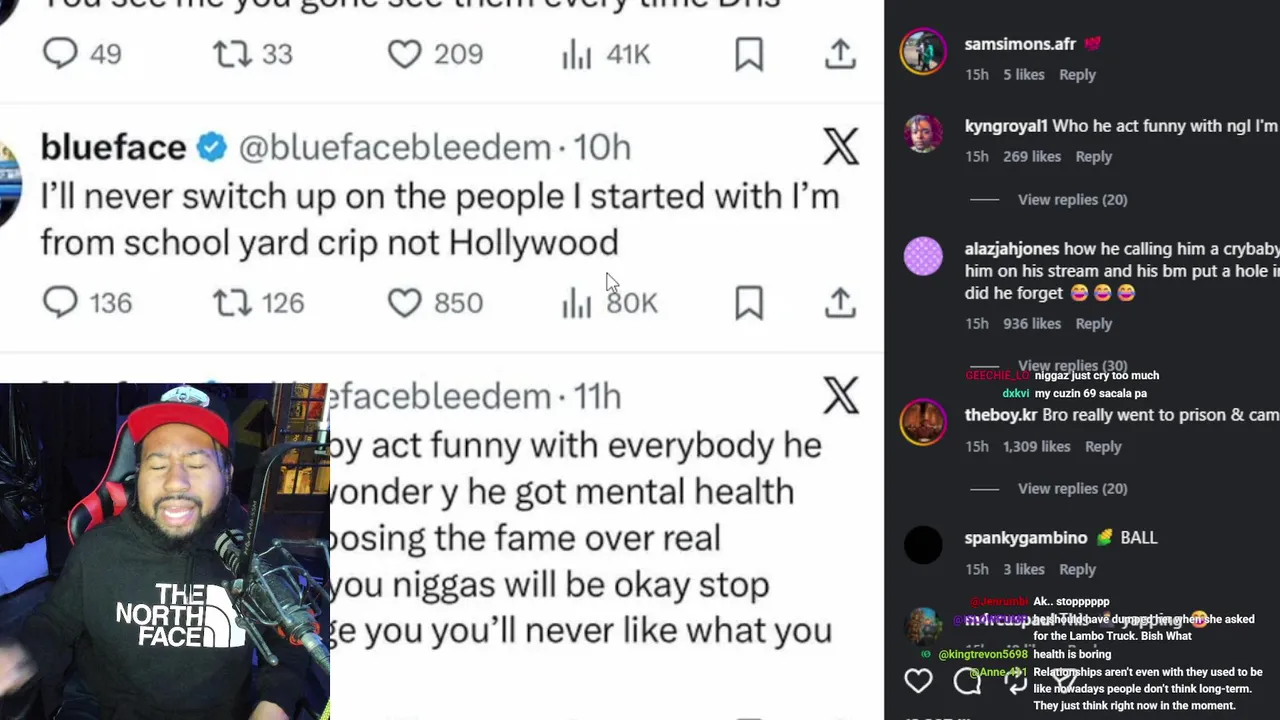Open samsimons.afr profile avatar
This screenshot has width=1280, height=720.
tap(922, 51)
